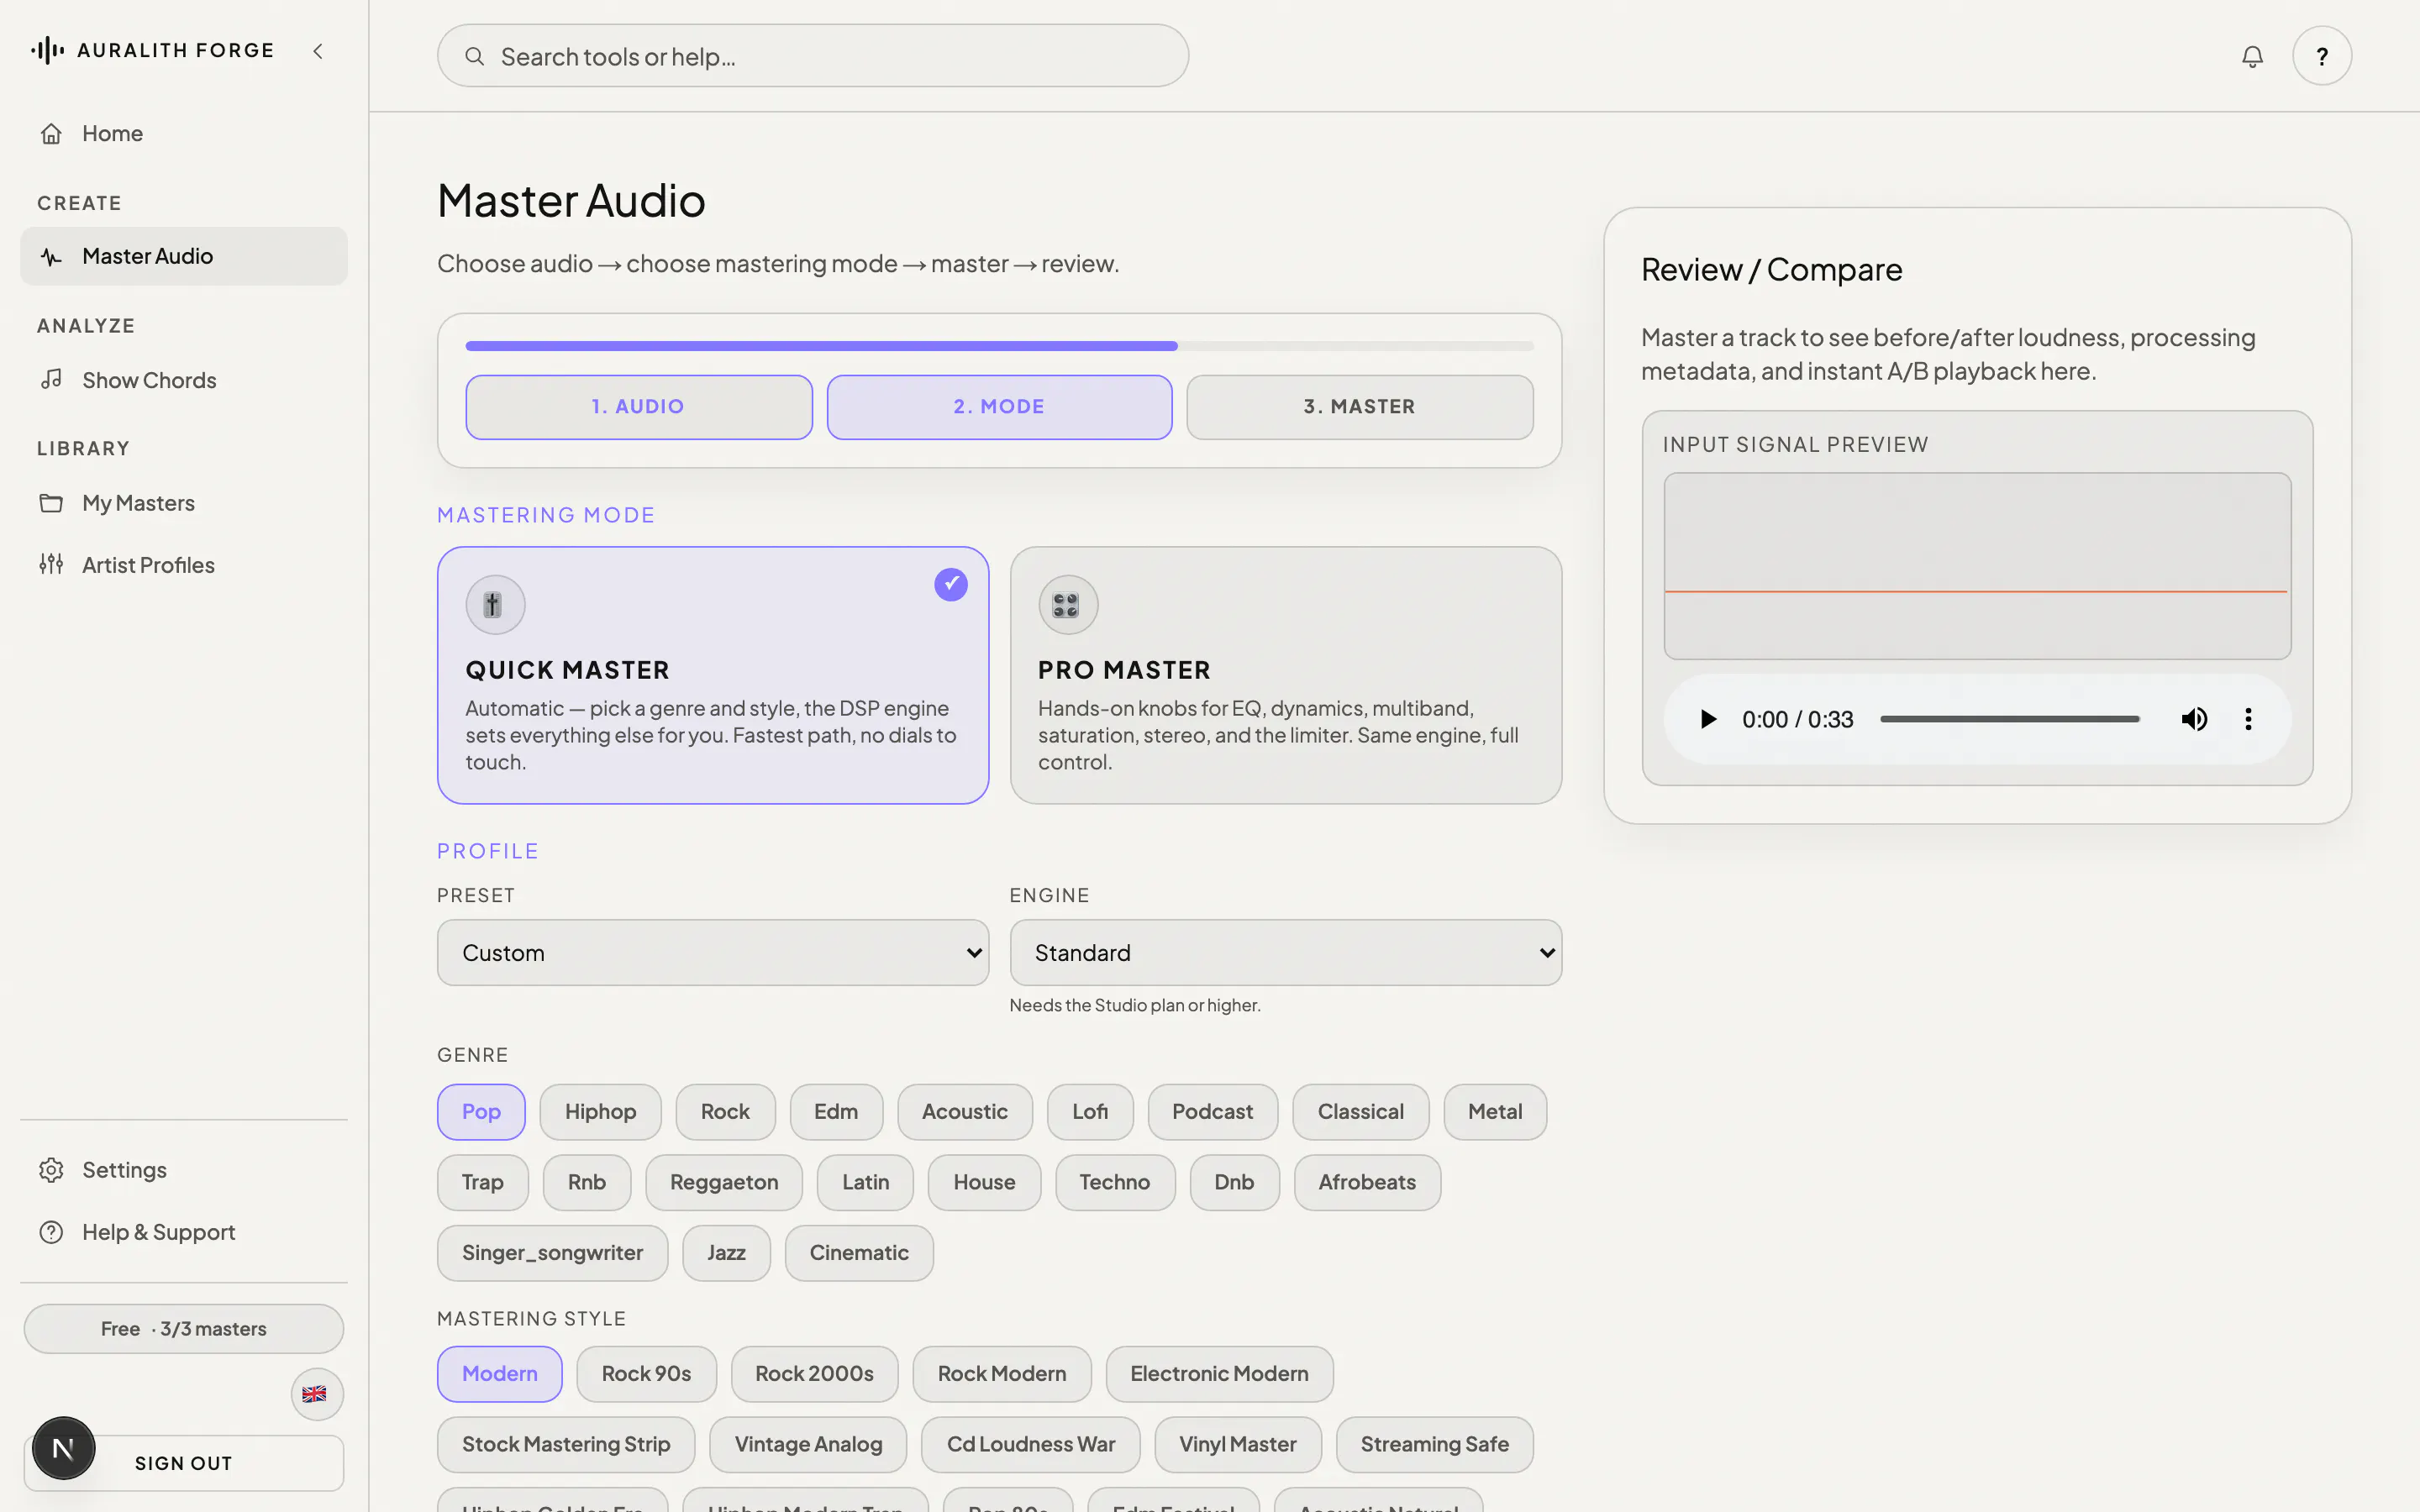The height and width of the screenshot is (1512, 2420).
Task: Open Artist Profiles
Action: (184, 565)
